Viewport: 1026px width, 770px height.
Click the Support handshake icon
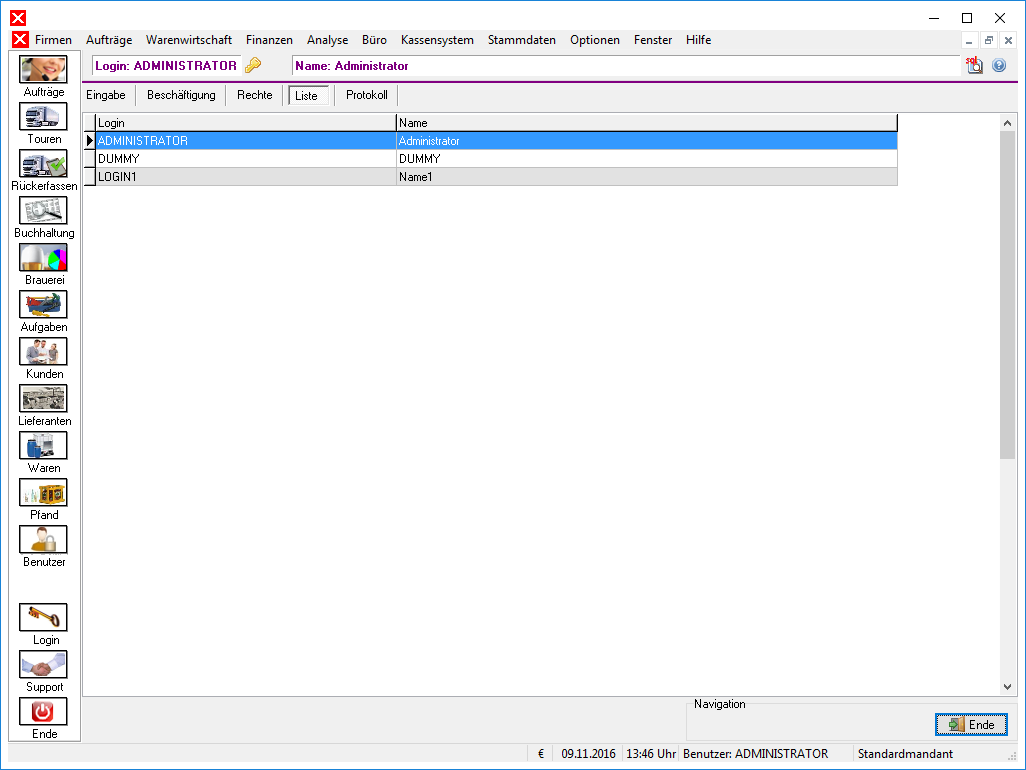[43, 665]
